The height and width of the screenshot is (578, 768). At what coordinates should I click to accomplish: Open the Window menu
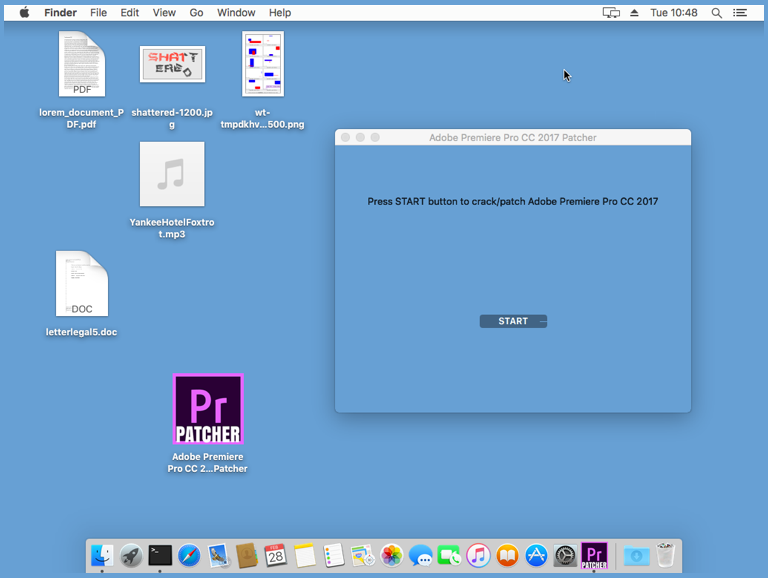pyautogui.click(x=236, y=13)
